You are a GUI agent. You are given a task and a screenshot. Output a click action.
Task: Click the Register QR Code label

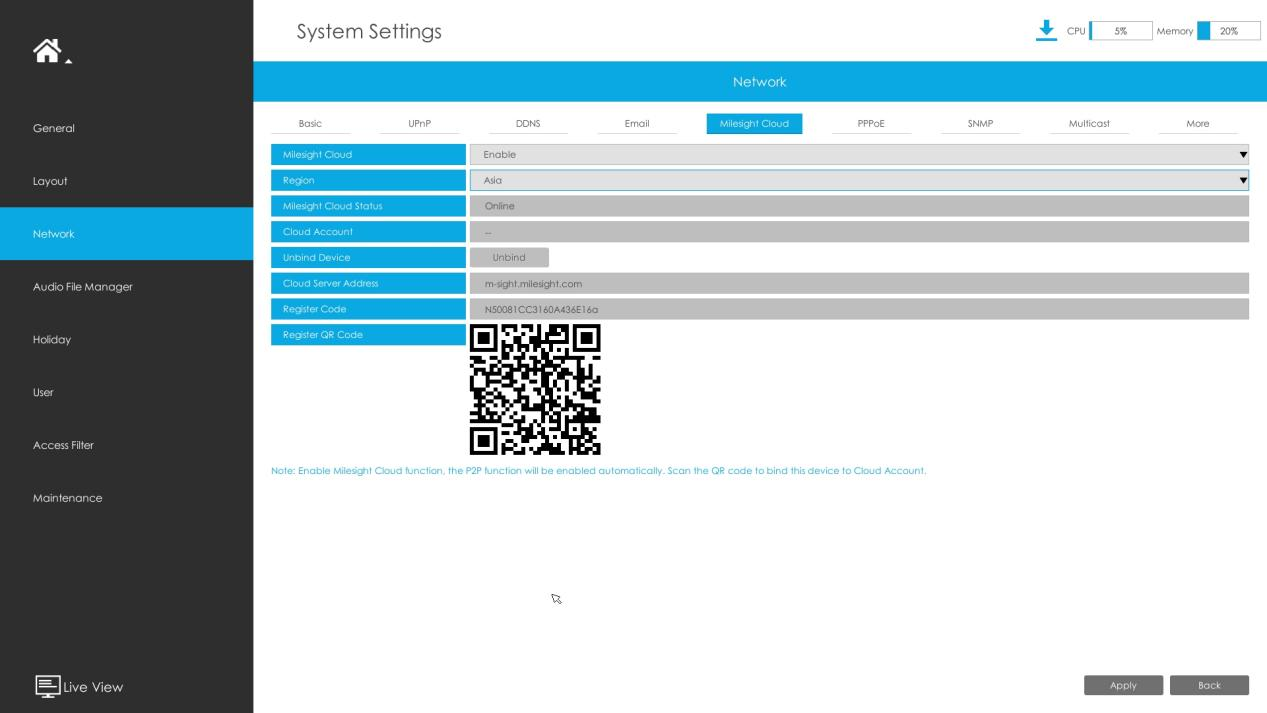tap(368, 335)
